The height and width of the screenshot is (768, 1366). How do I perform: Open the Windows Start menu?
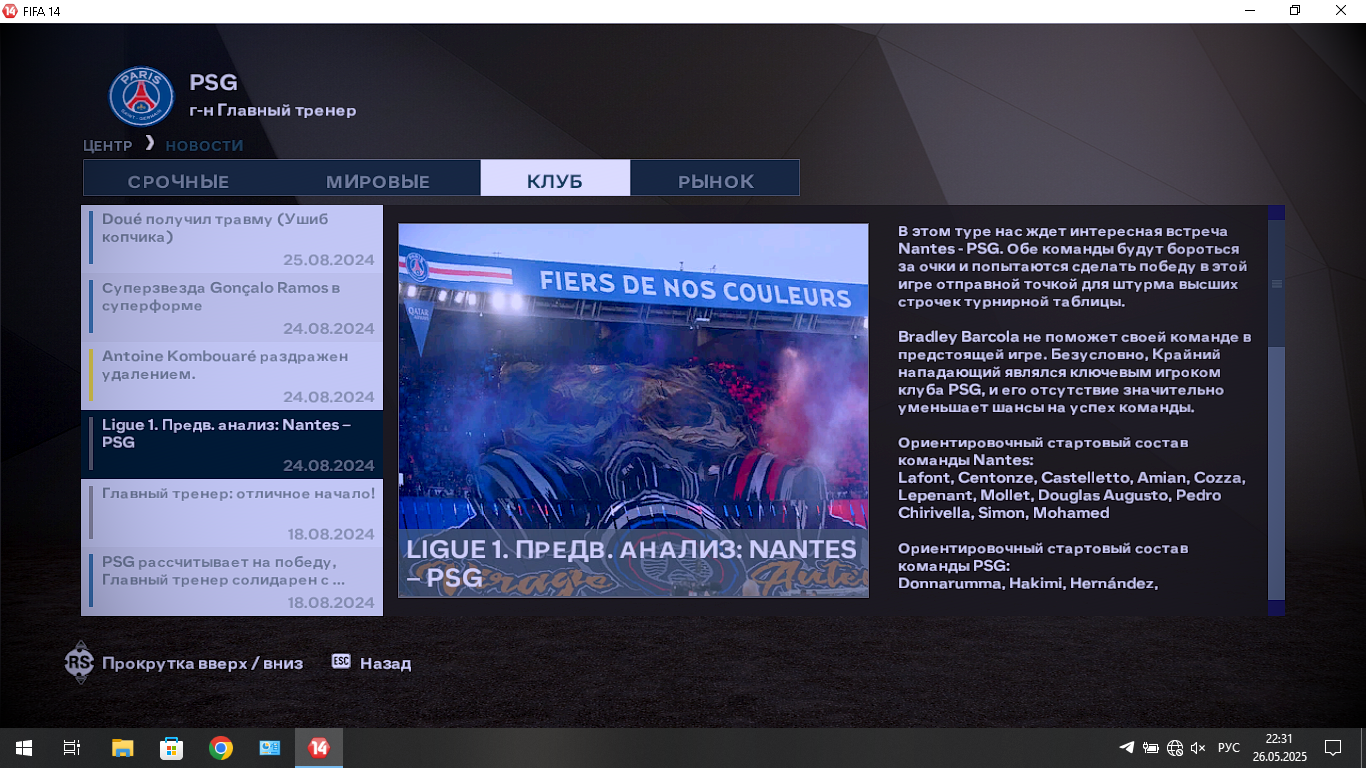coord(23,747)
